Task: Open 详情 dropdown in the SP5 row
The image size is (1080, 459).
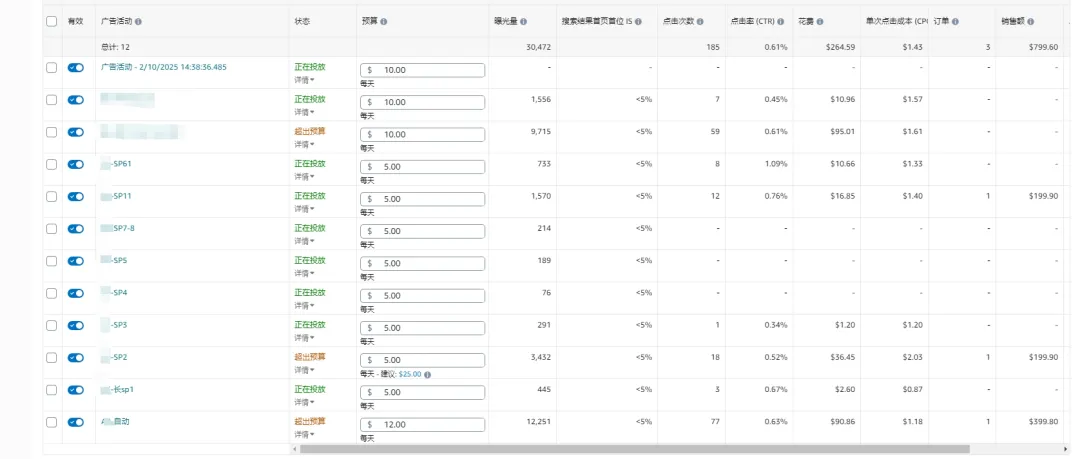Action: (304, 274)
